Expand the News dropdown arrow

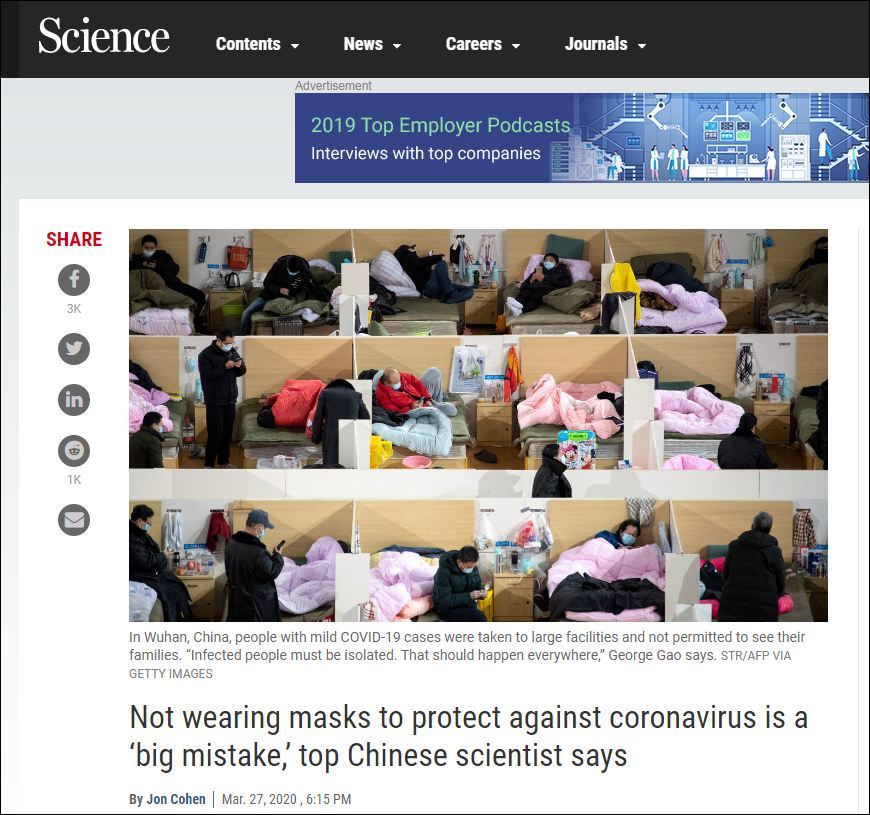(397, 46)
